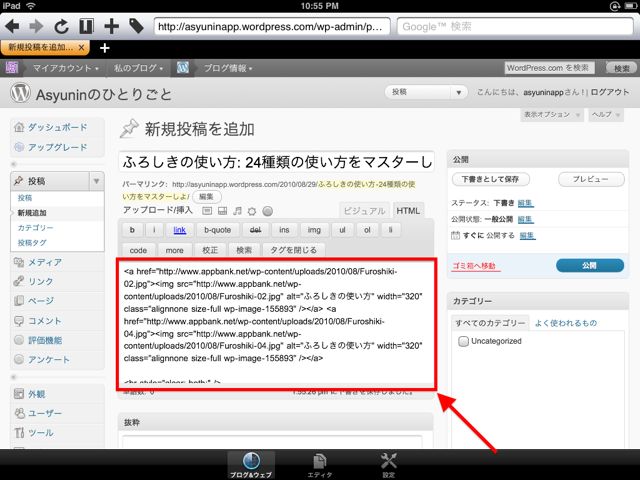The height and width of the screenshot is (480, 640).
Task: Tap the Google 検索 search field
Action: pos(515,27)
